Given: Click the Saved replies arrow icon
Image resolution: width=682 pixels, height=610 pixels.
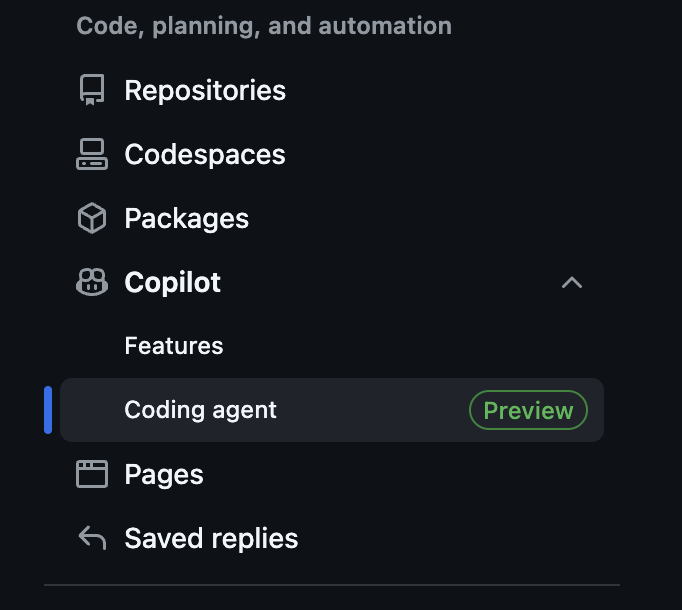Looking at the screenshot, I should pyautogui.click(x=92, y=539).
